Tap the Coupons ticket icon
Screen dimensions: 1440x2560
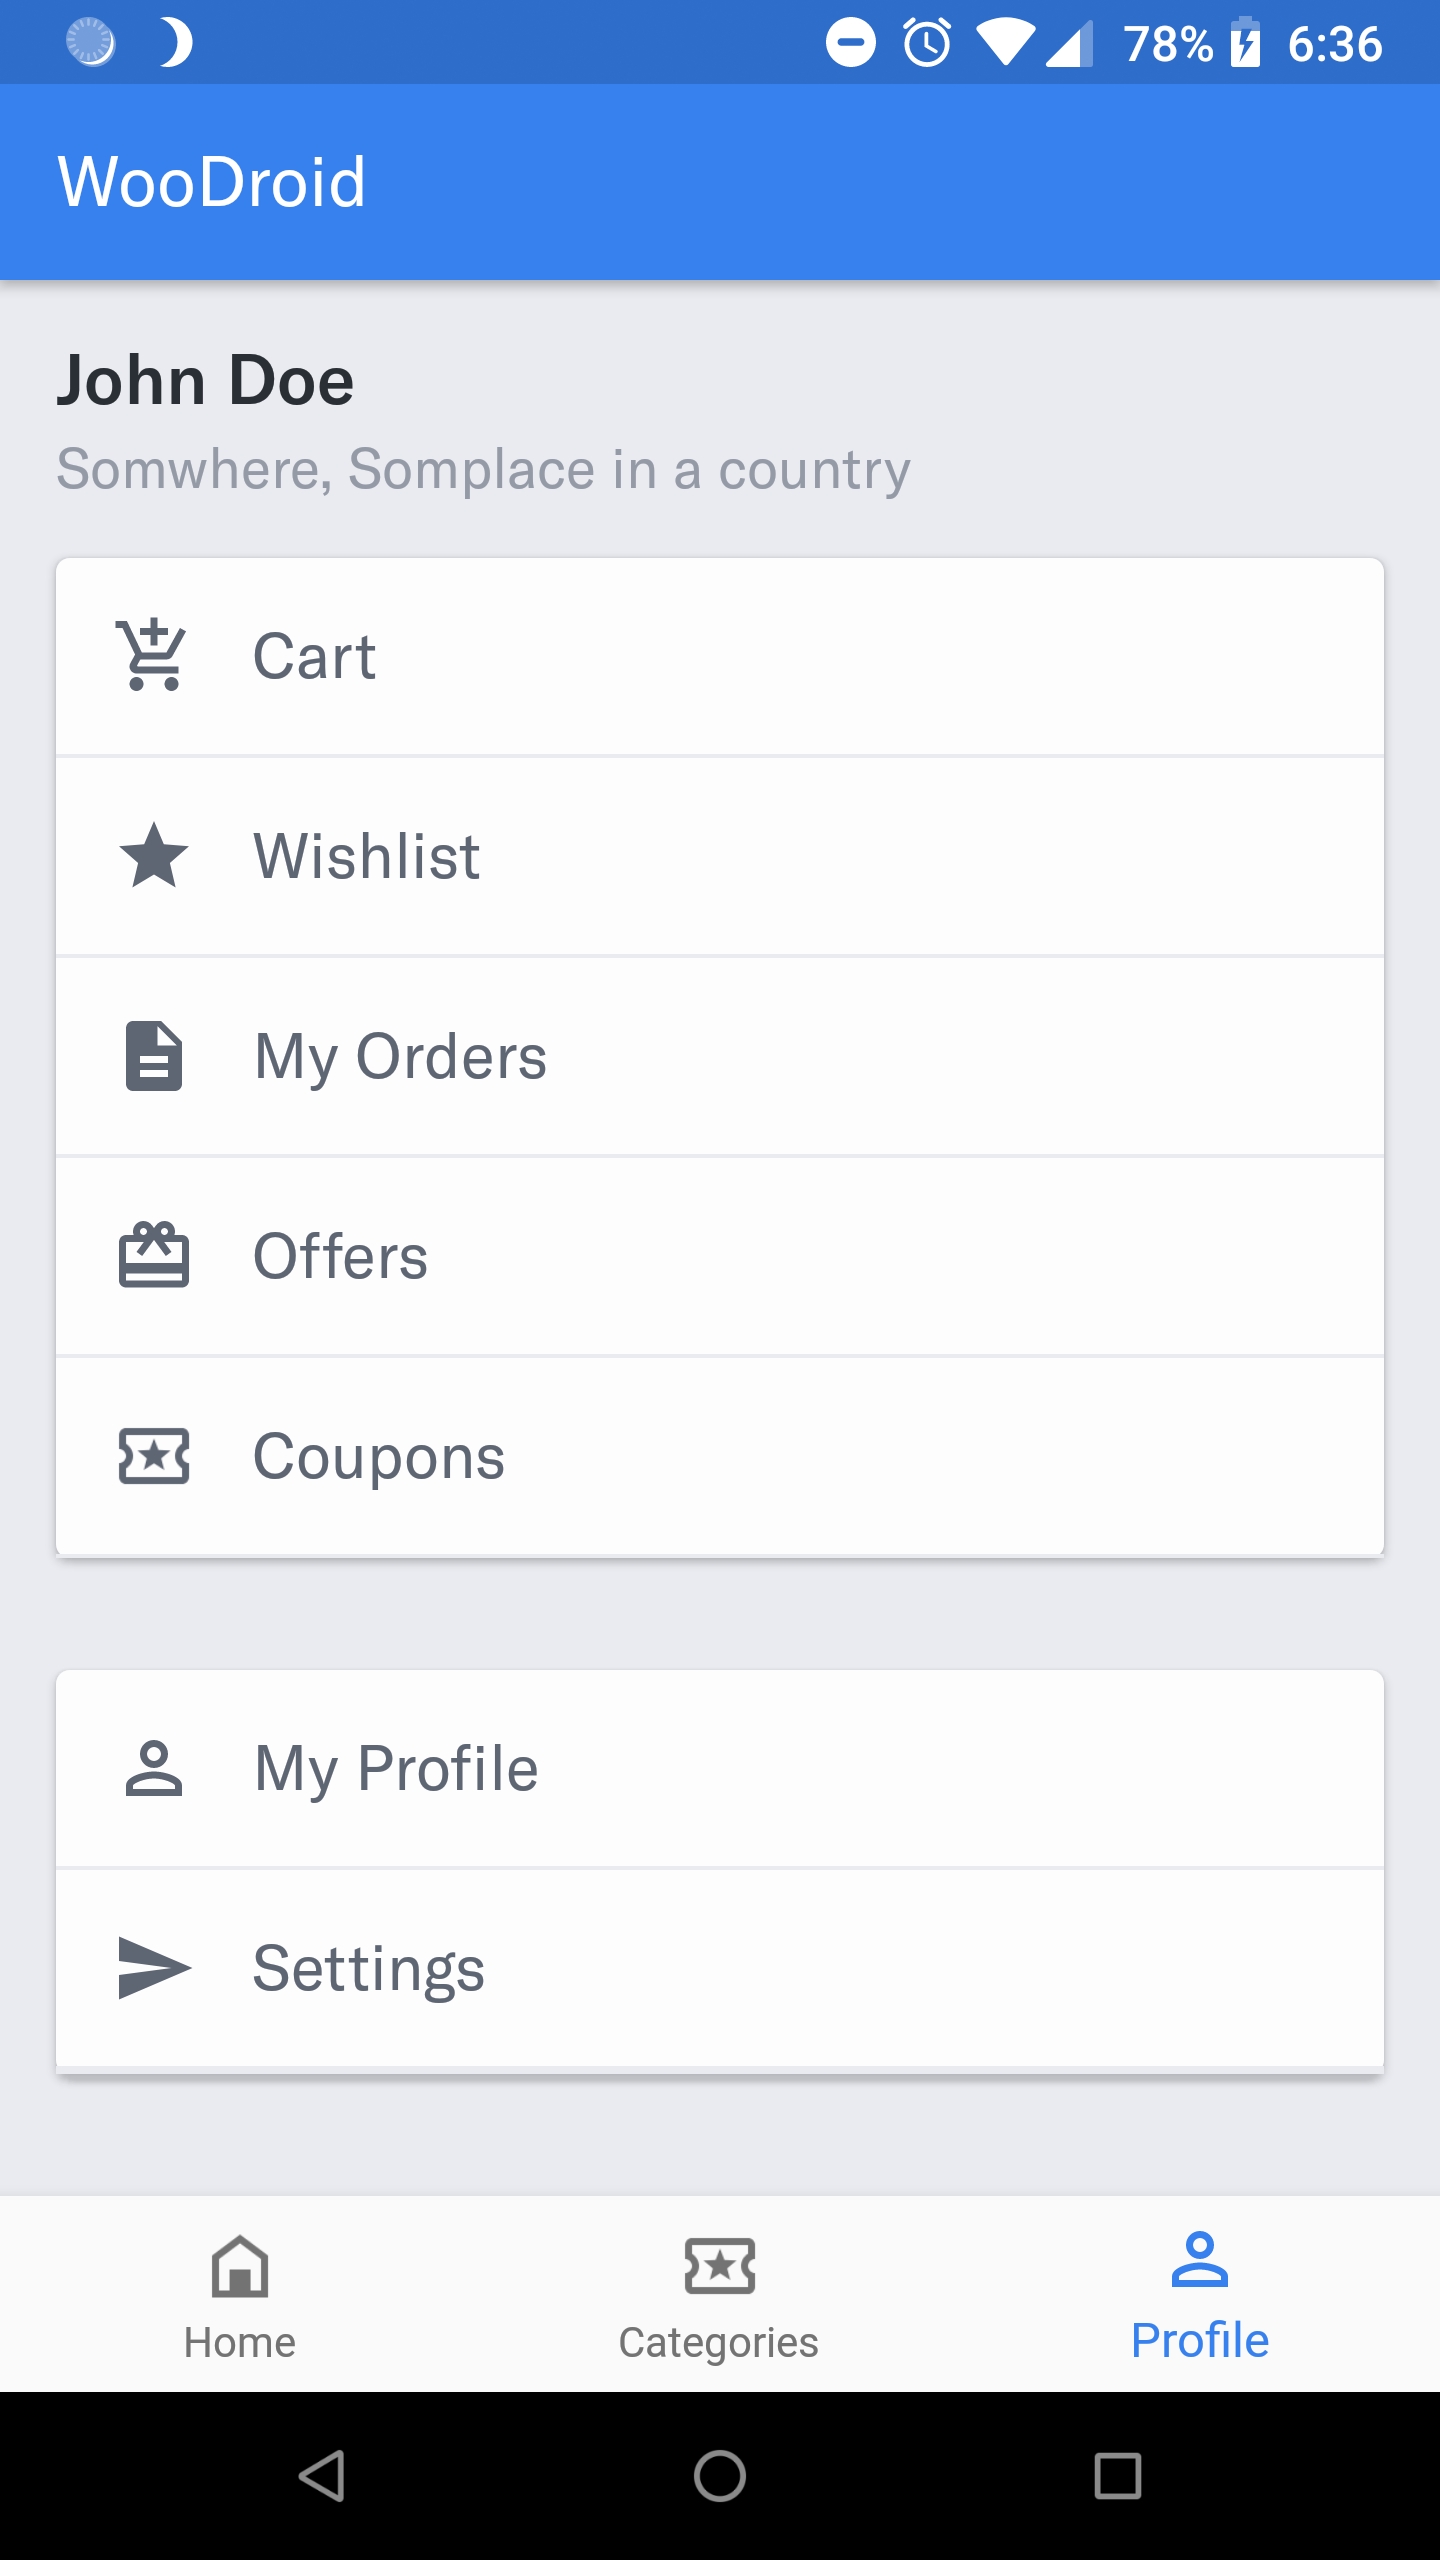153,1456
